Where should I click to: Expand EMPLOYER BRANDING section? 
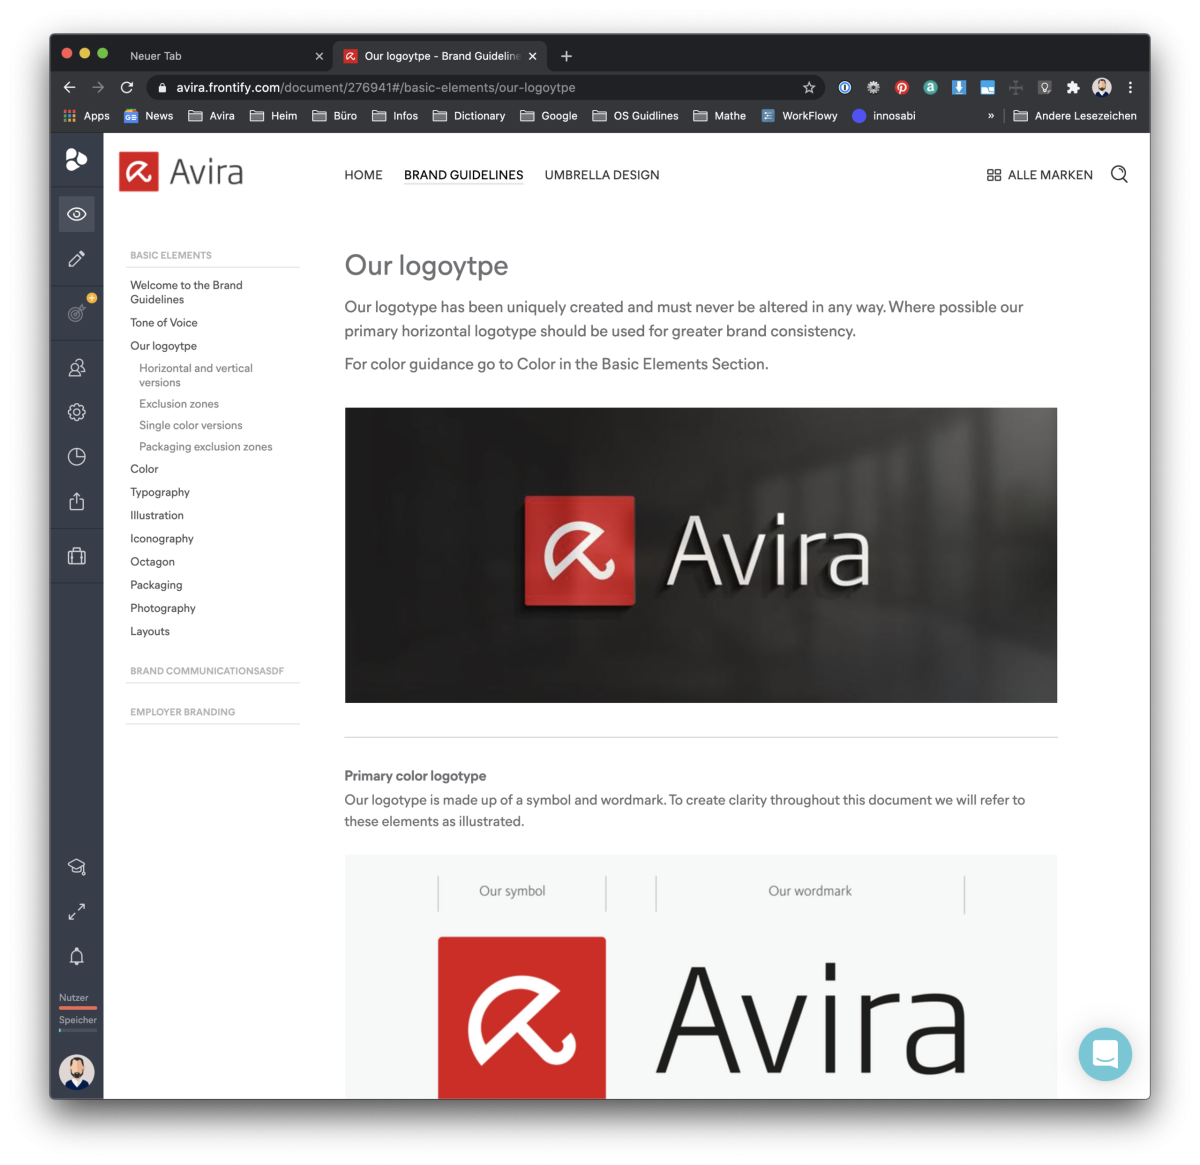(x=183, y=712)
